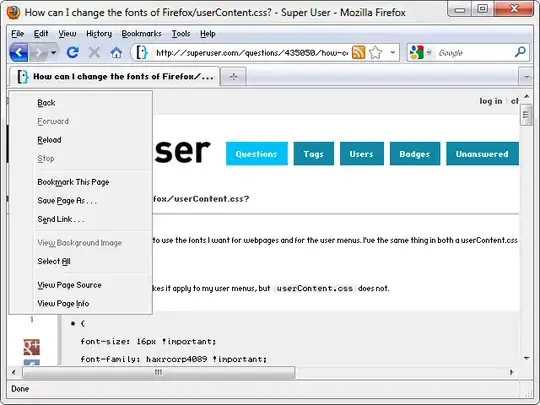The image size is (540, 405).
Task: Click the Questions navigation button
Action: 257,154
